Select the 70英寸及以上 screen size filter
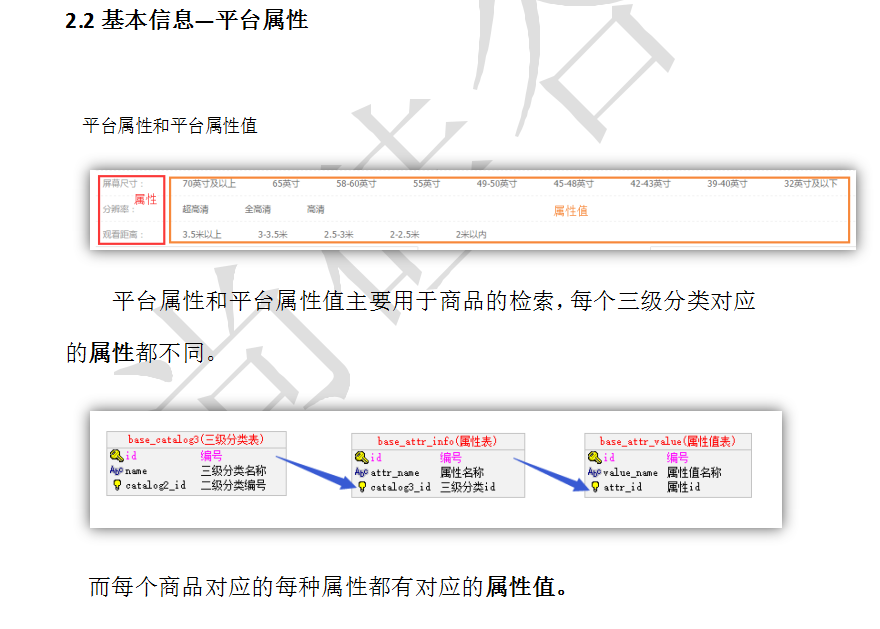 209,184
